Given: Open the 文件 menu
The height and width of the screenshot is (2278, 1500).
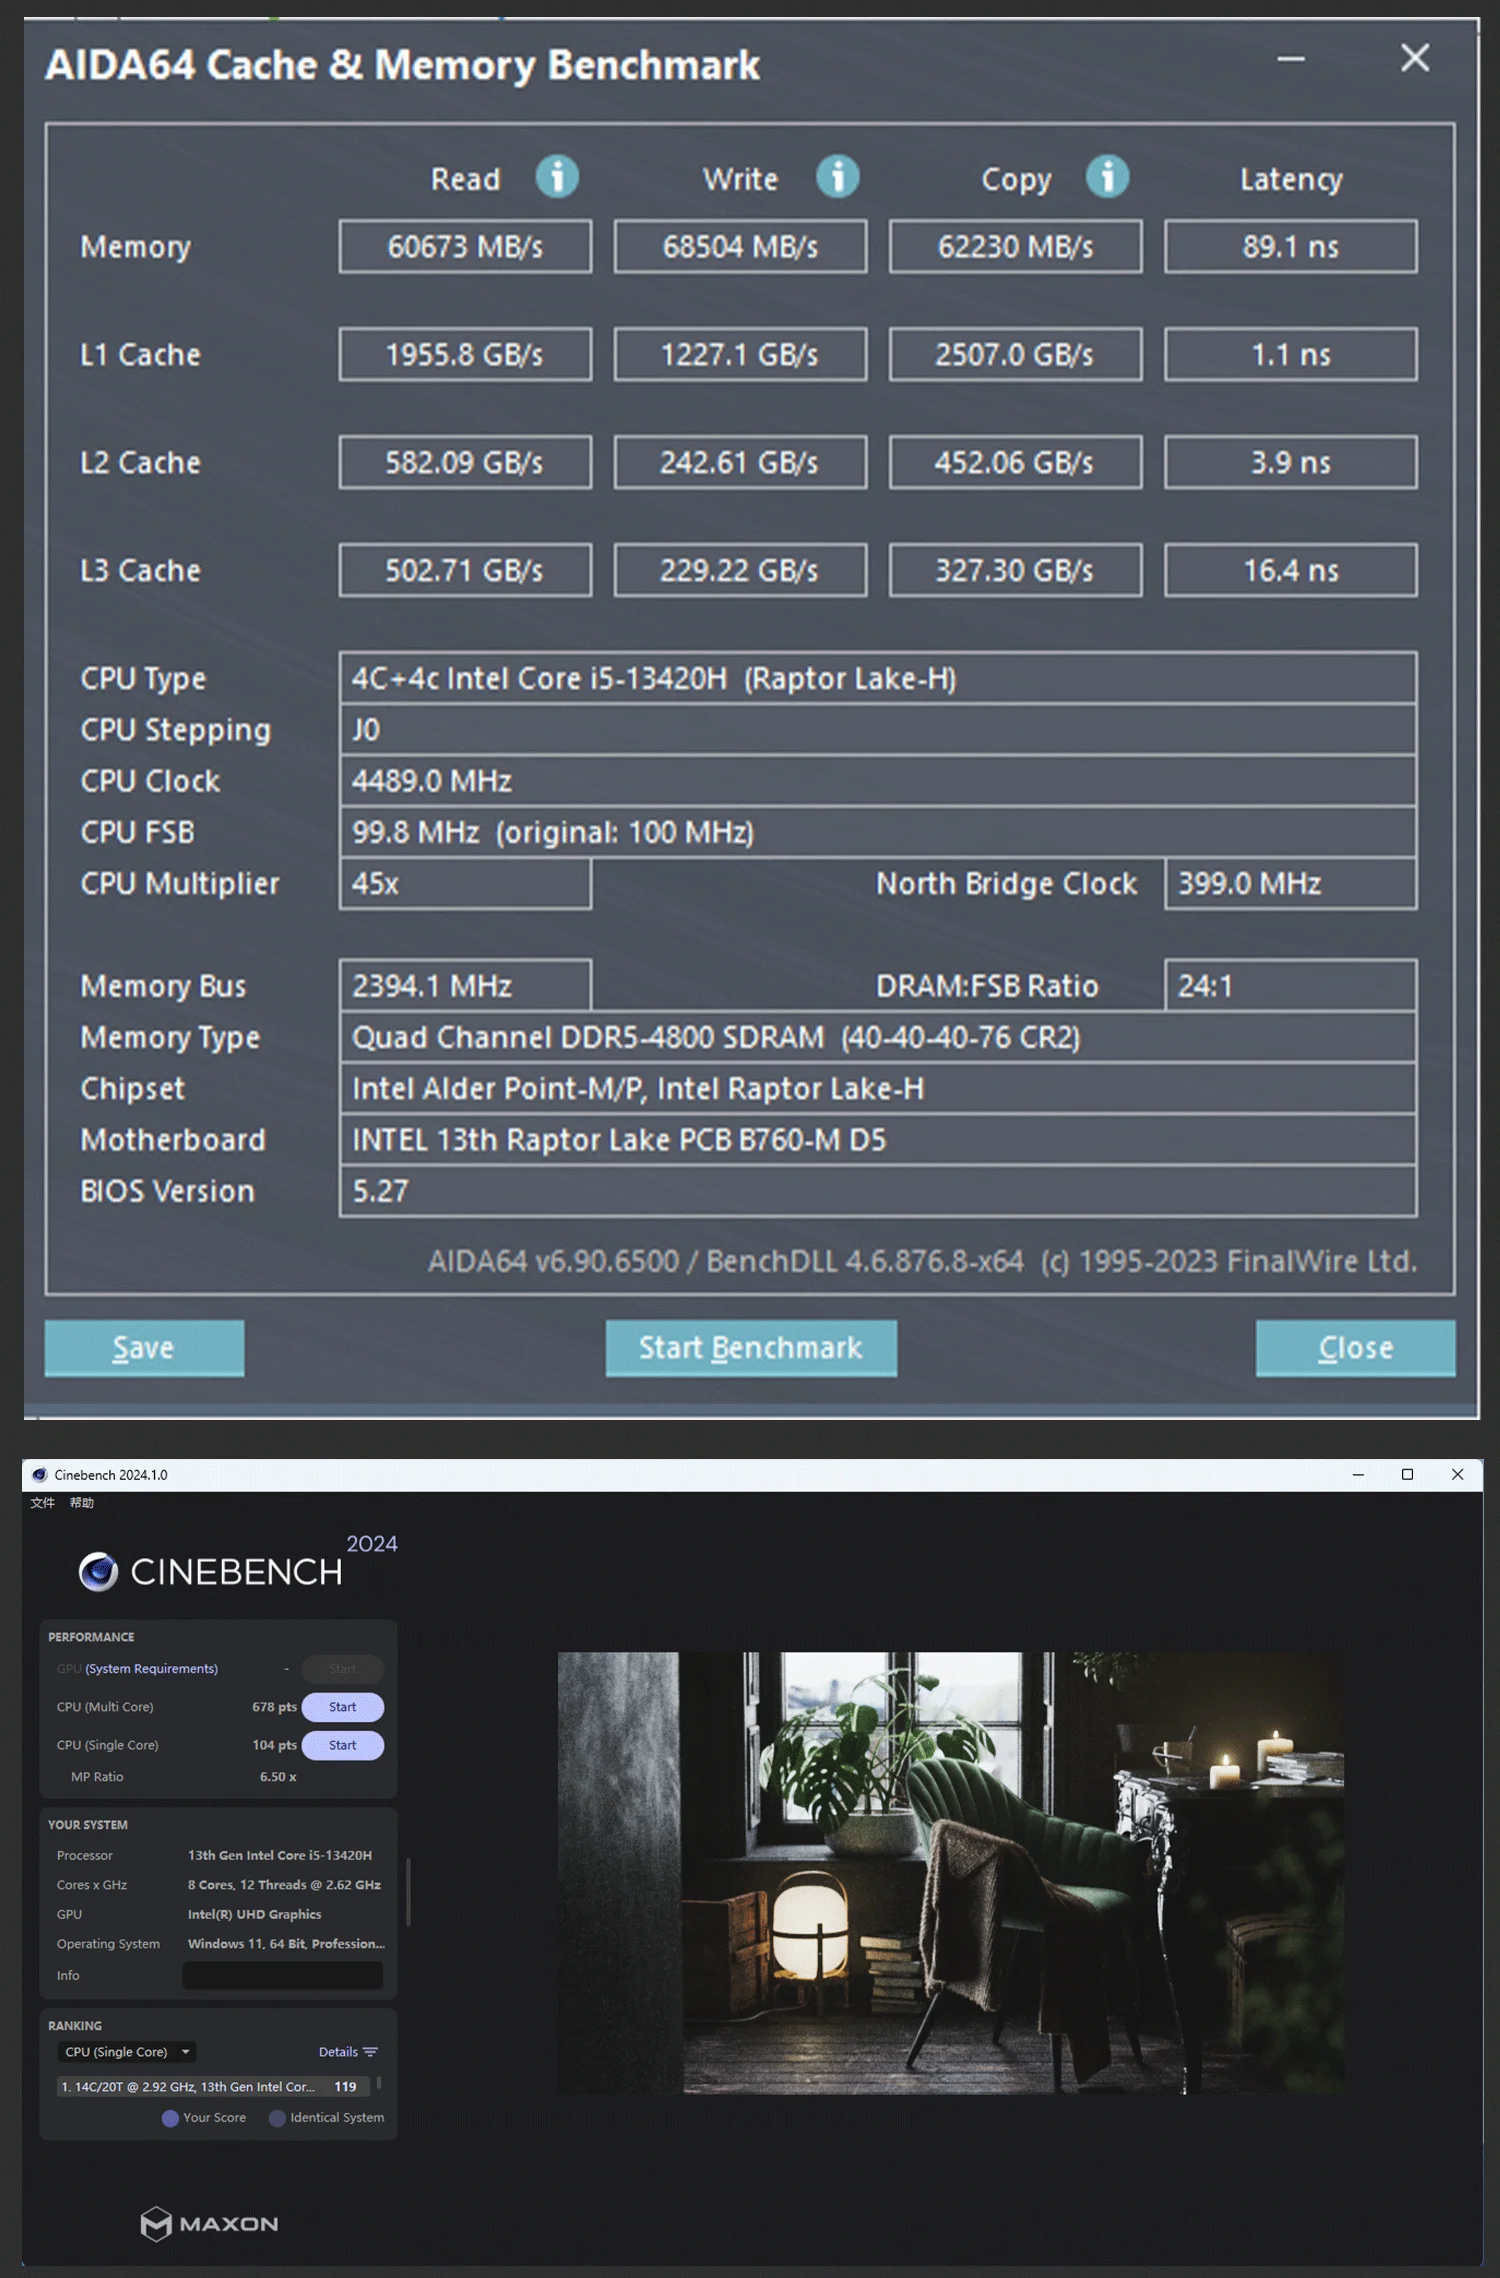Looking at the screenshot, I should click(42, 1502).
